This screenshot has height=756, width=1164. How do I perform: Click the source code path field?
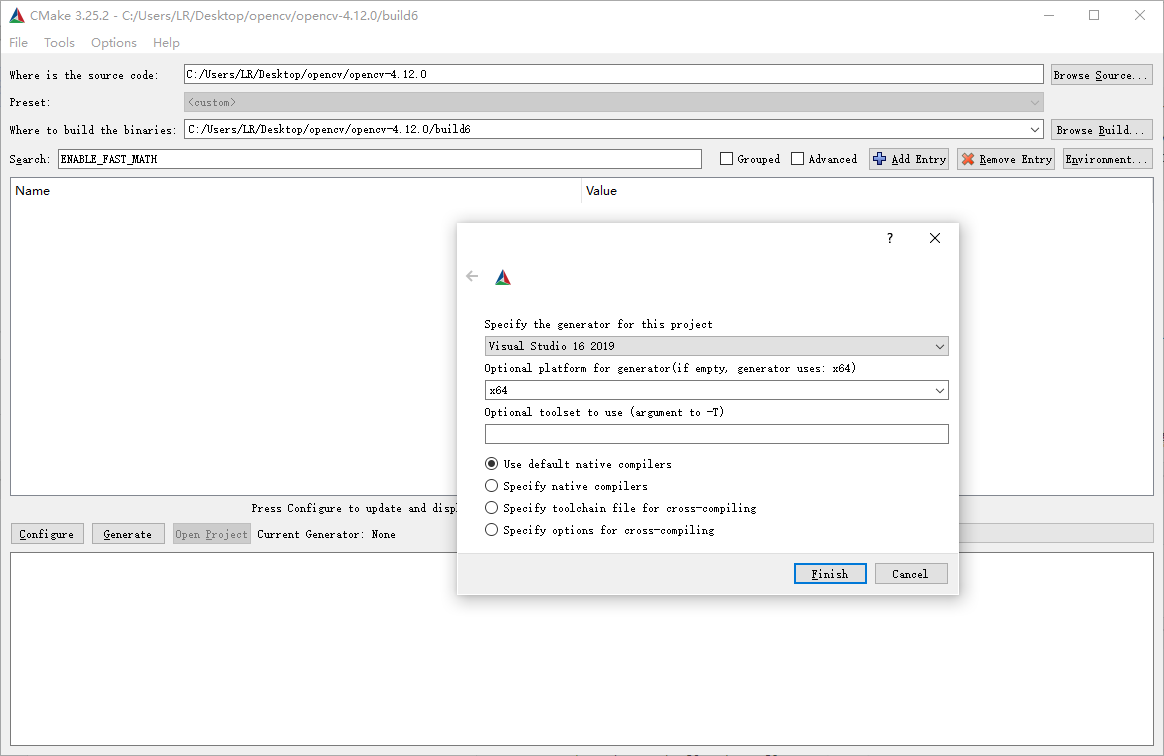coord(613,74)
